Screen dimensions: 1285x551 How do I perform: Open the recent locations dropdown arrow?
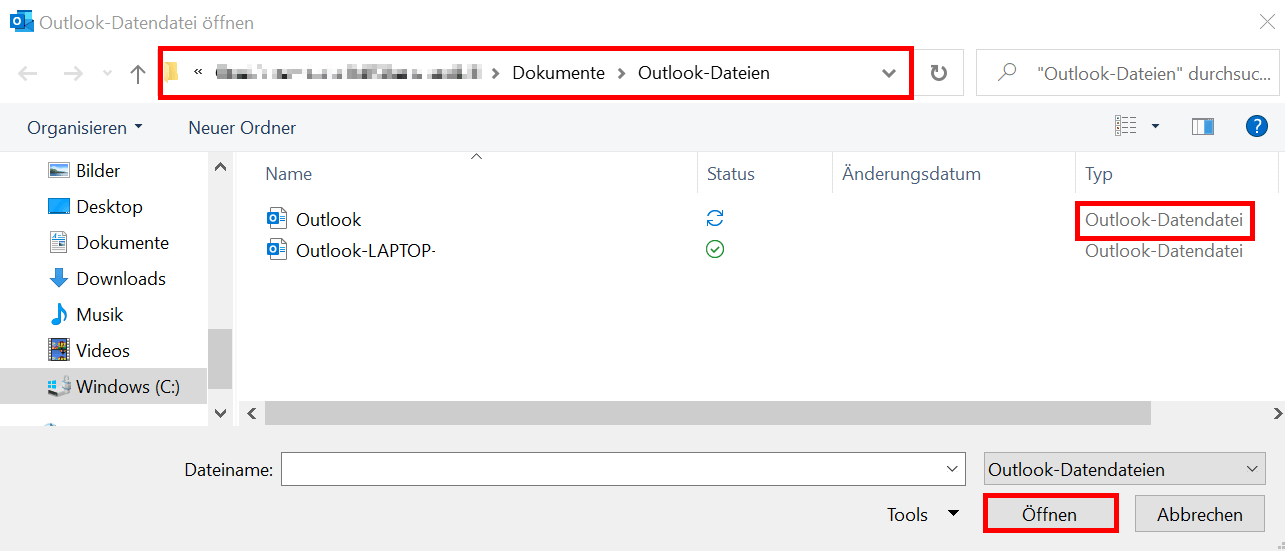coord(107,74)
